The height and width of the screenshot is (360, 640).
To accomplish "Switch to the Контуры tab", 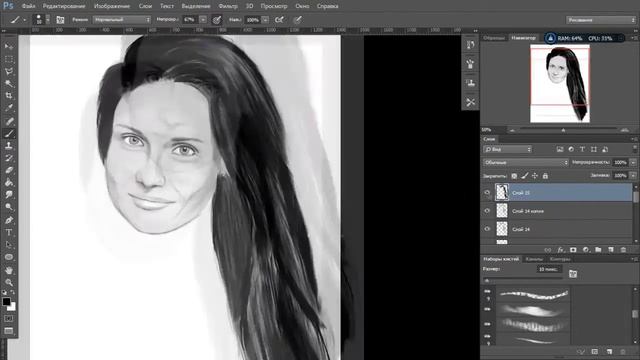I will [x=560, y=259].
